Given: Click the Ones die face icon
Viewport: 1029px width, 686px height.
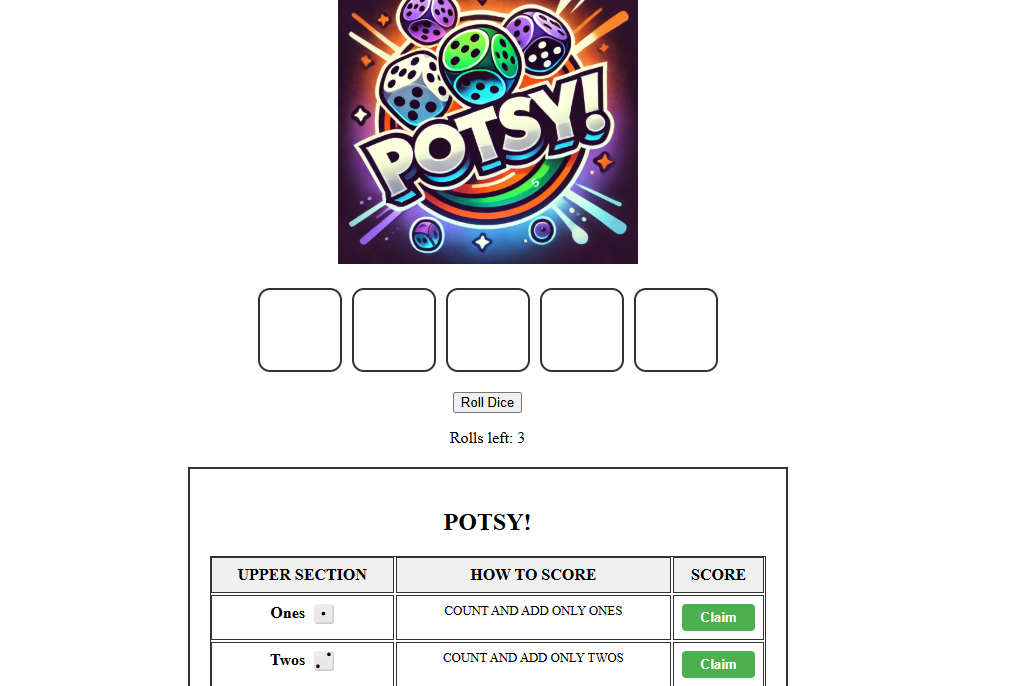Looking at the screenshot, I should click(x=323, y=613).
